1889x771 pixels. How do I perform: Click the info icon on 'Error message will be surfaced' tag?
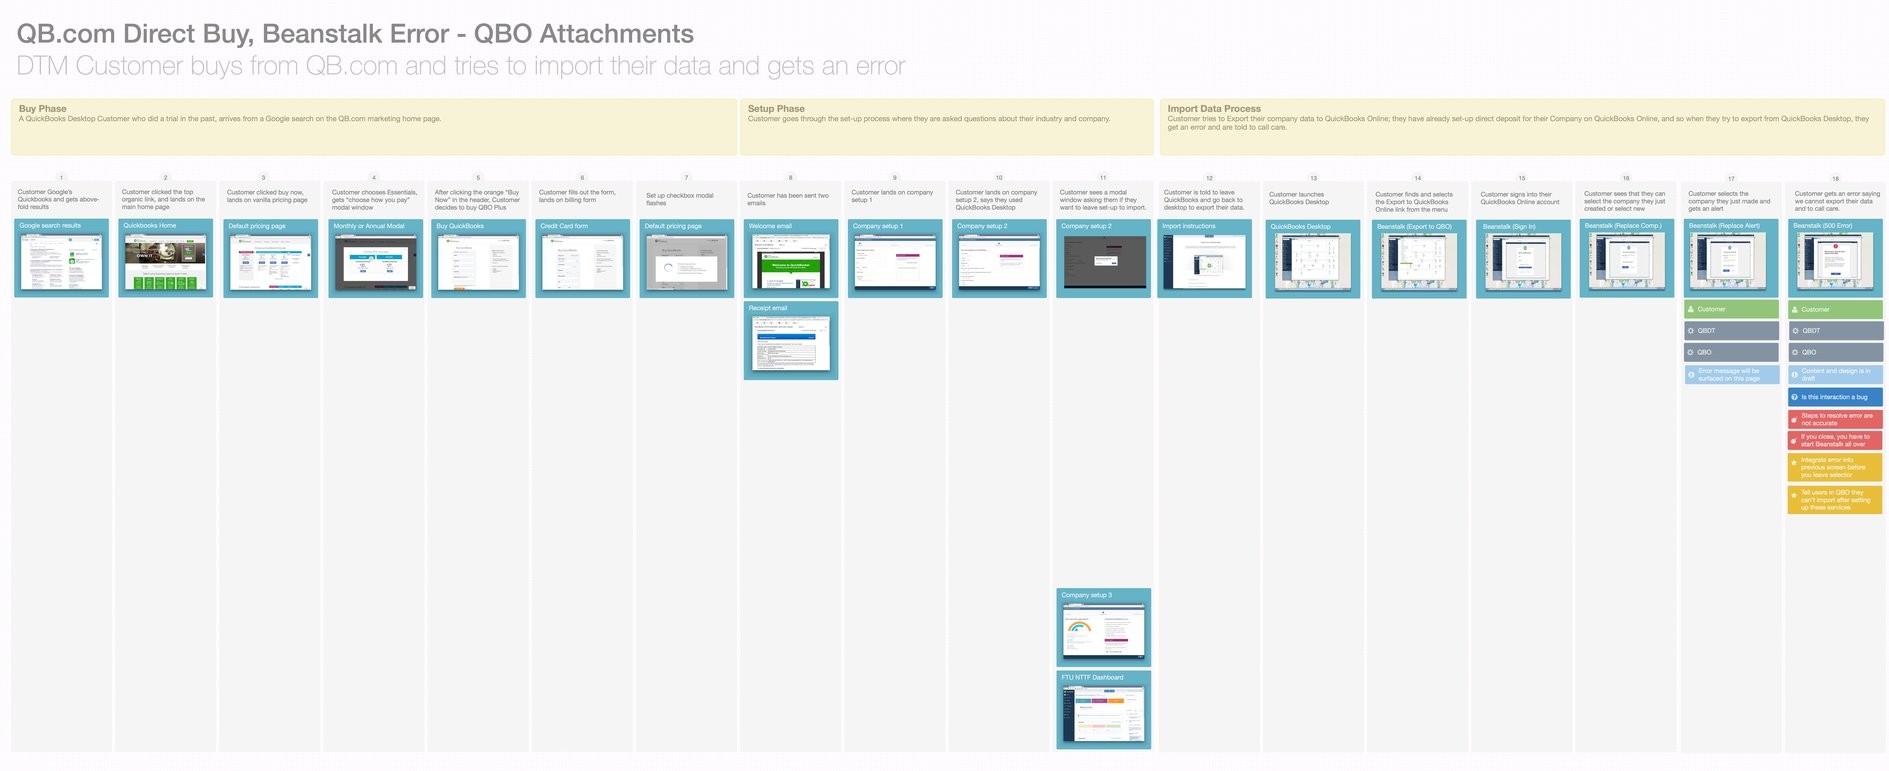click(1691, 375)
